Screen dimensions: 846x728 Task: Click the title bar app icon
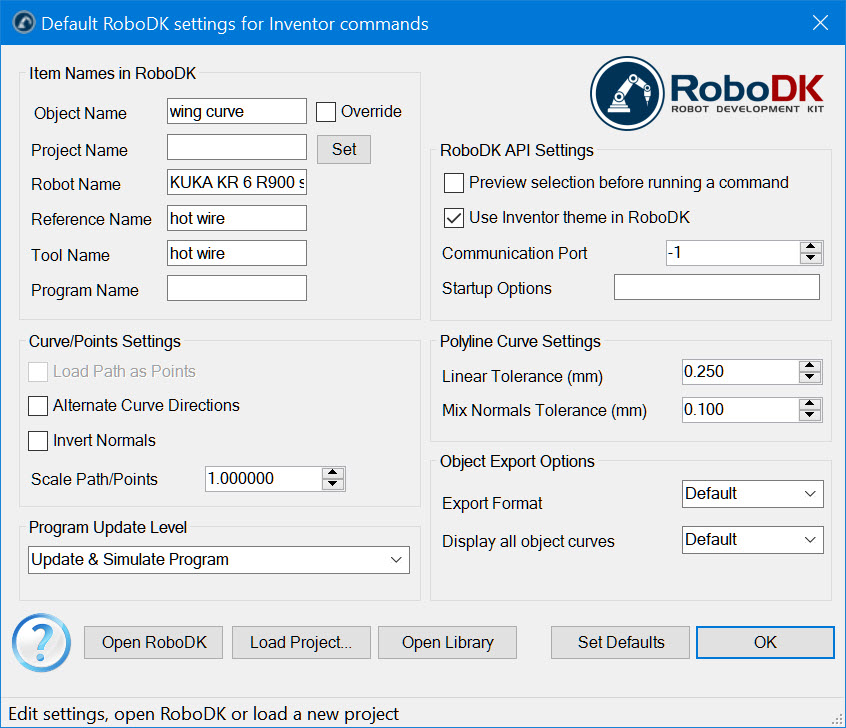(x=22, y=23)
